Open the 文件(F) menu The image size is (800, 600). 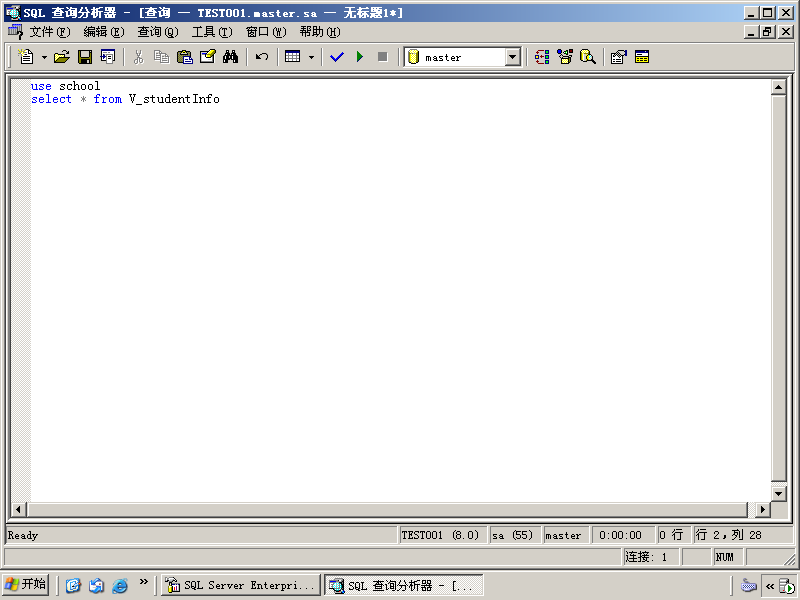(49, 32)
